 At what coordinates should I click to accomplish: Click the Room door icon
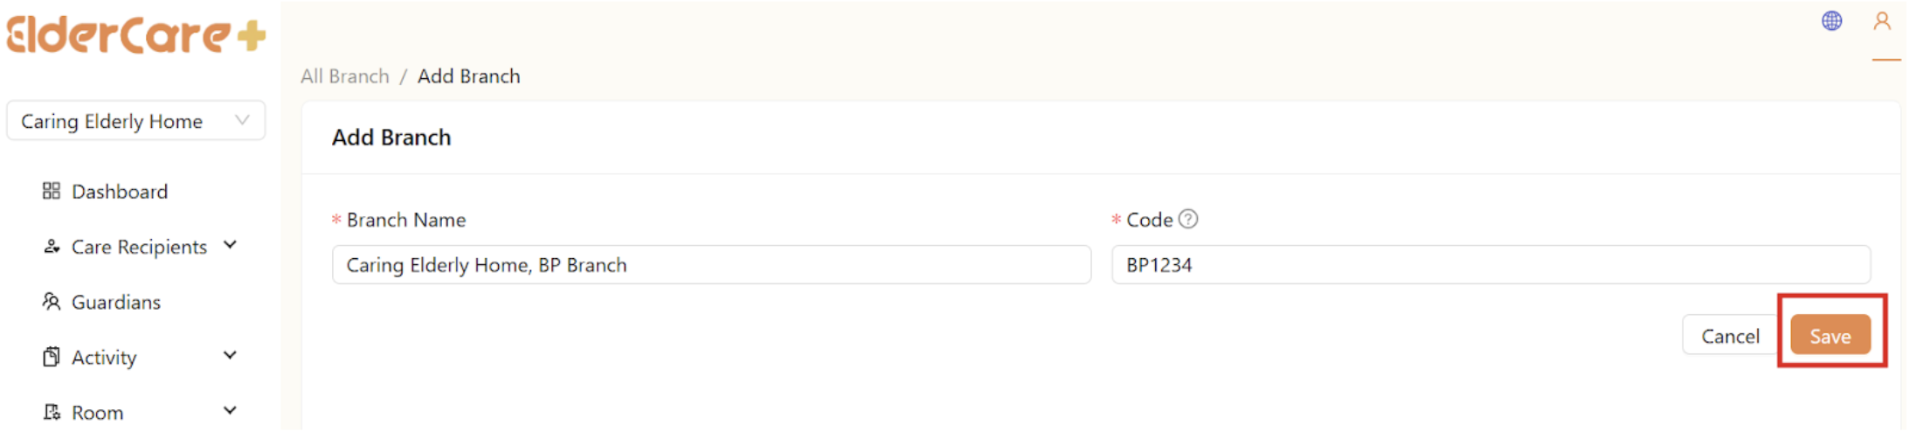pos(51,412)
